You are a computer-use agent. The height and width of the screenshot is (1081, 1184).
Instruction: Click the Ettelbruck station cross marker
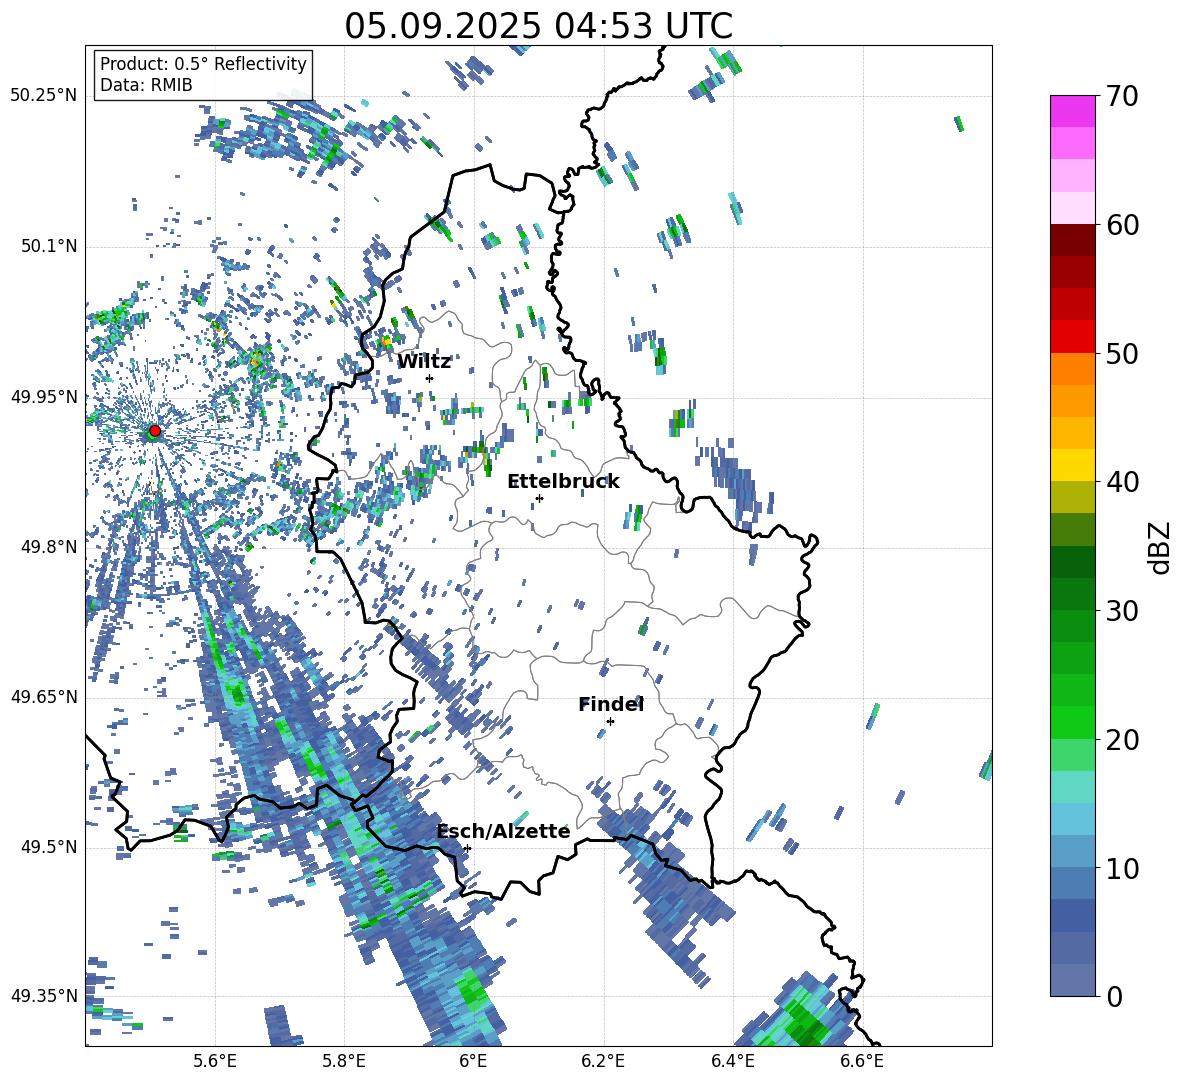point(539,498)
